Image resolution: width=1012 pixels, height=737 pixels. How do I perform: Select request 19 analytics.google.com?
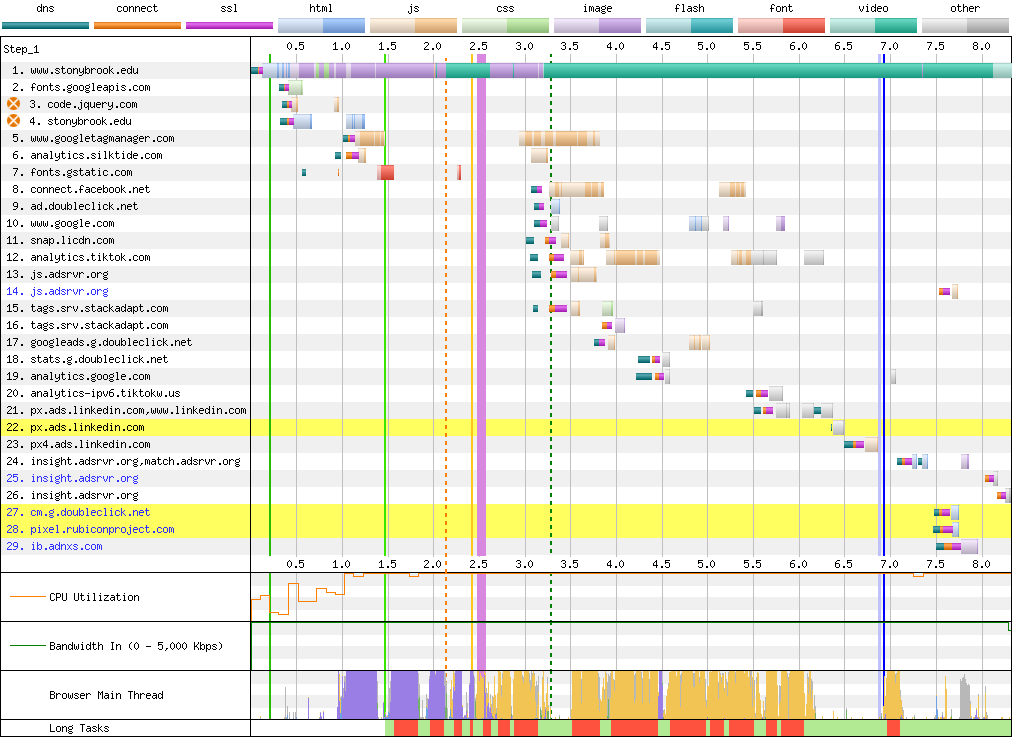(x=78, y=376)
